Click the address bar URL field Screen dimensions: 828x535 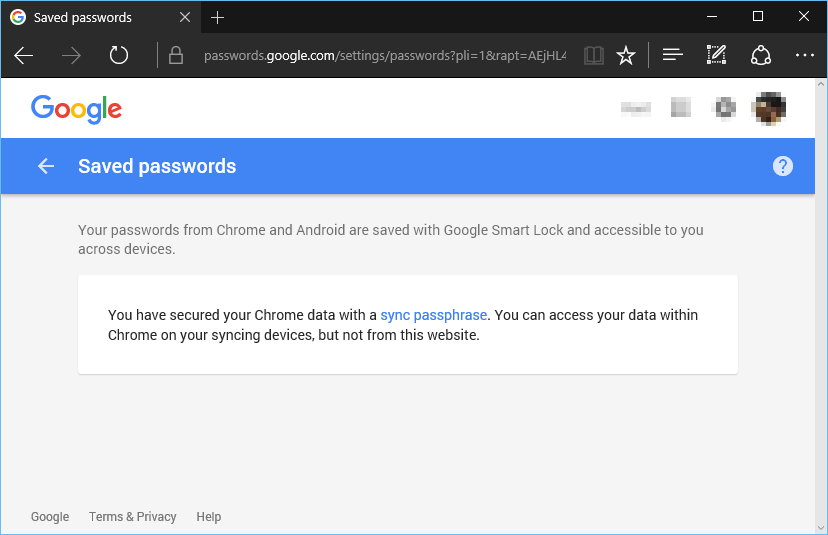pyautogui.click(x=385, y=55)
